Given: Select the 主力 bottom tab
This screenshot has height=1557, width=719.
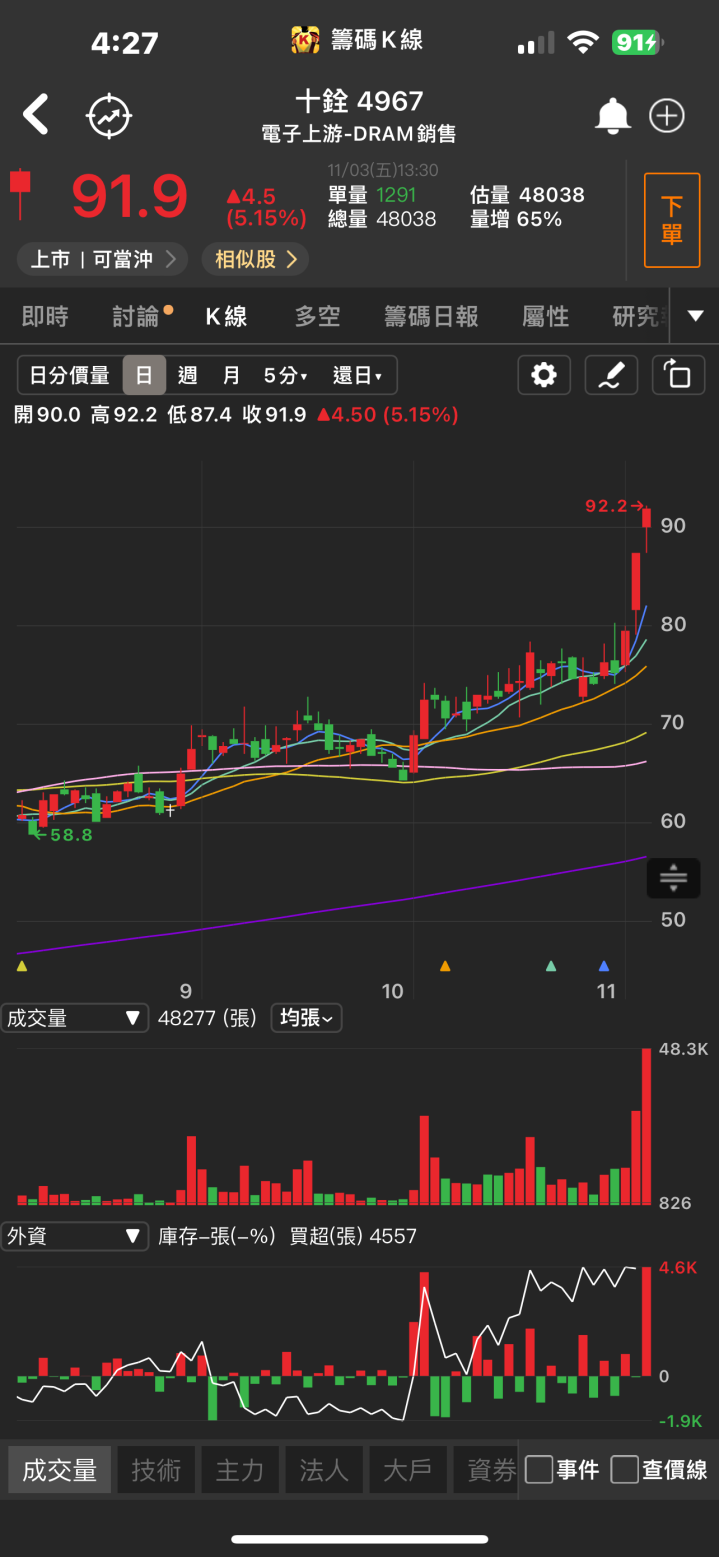Looking at the screenshot, I should click(240, 1470).
